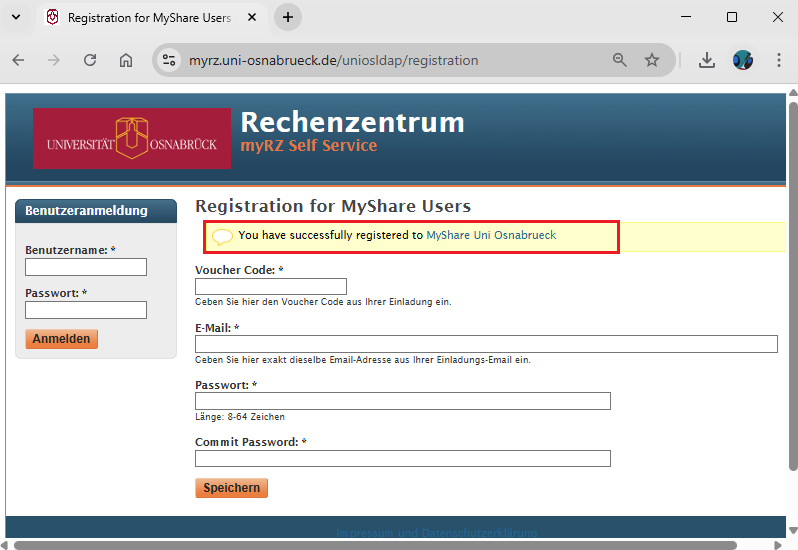Expand the tab search dropdown arrow
The width and height of the screenshot is (798, 550).
[16, 18]
